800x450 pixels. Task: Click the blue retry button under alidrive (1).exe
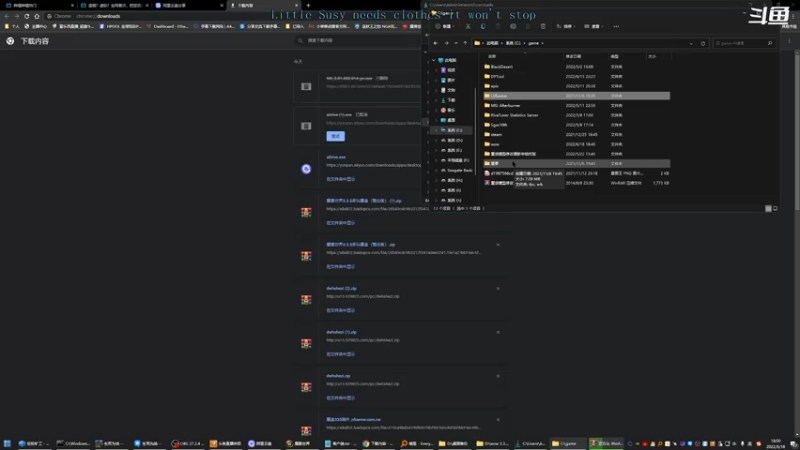[x=335, y=136]
